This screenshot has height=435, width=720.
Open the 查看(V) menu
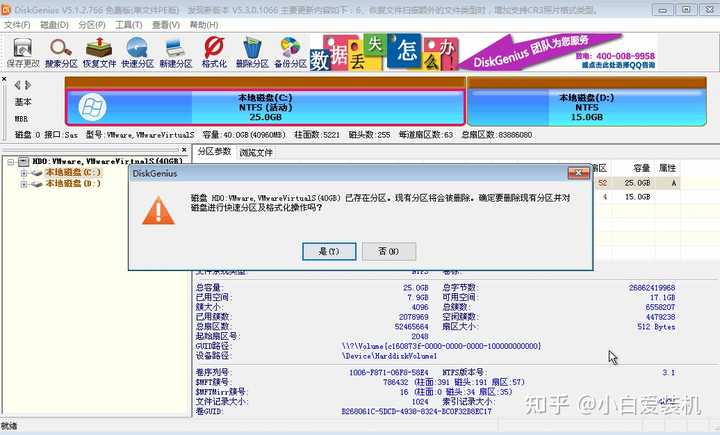pyautogui.click(x=166, y=25)
